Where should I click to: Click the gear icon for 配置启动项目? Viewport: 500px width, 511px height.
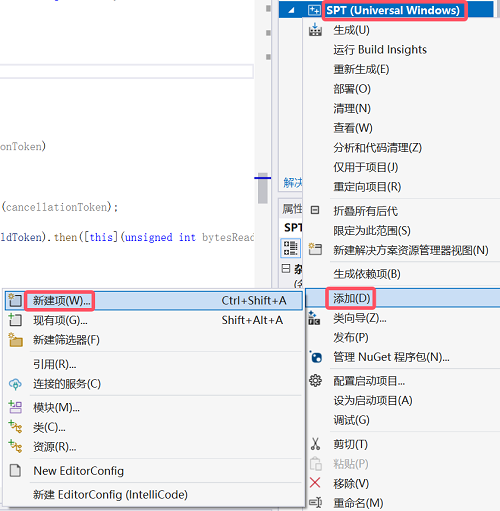[x=315, y=381]
